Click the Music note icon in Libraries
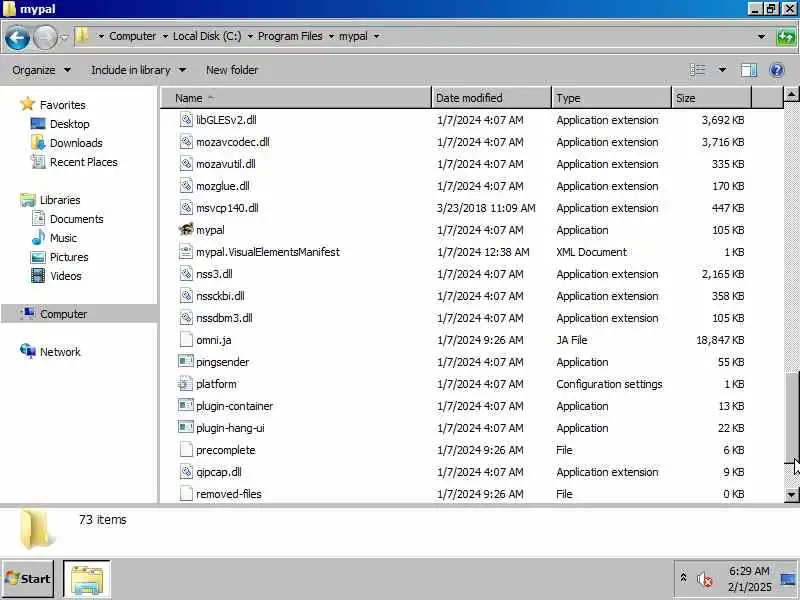 tap(38, 238)
